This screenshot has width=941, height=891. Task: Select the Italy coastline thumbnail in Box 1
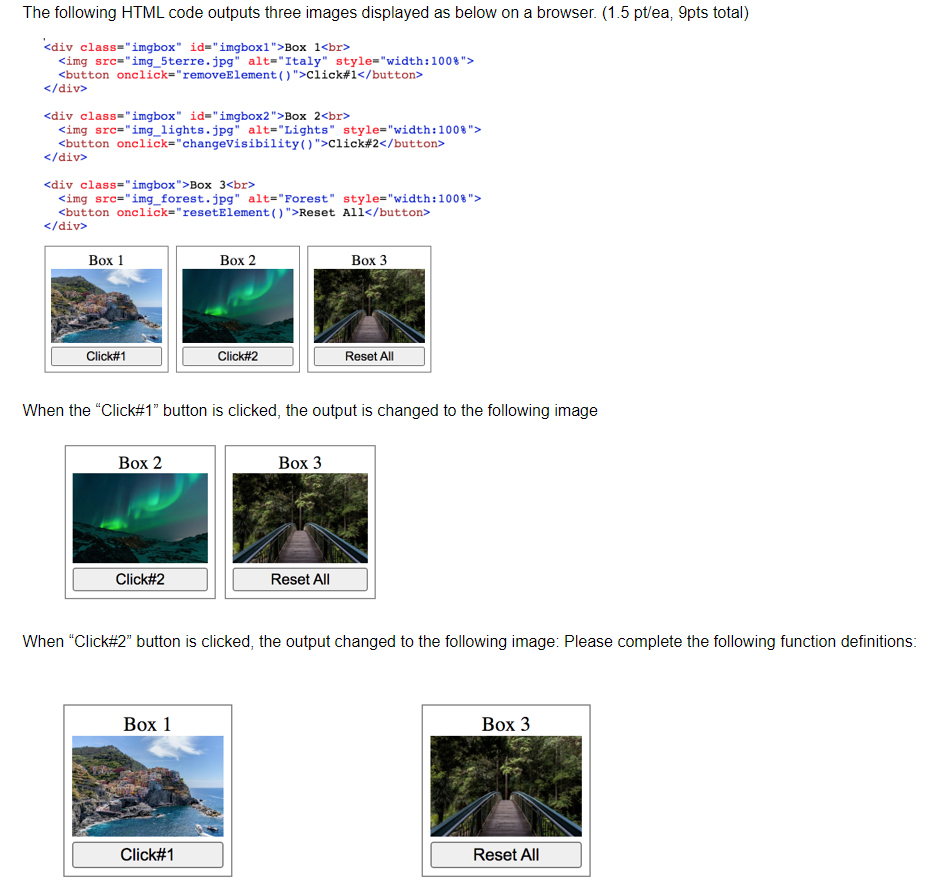pos(106,306)
